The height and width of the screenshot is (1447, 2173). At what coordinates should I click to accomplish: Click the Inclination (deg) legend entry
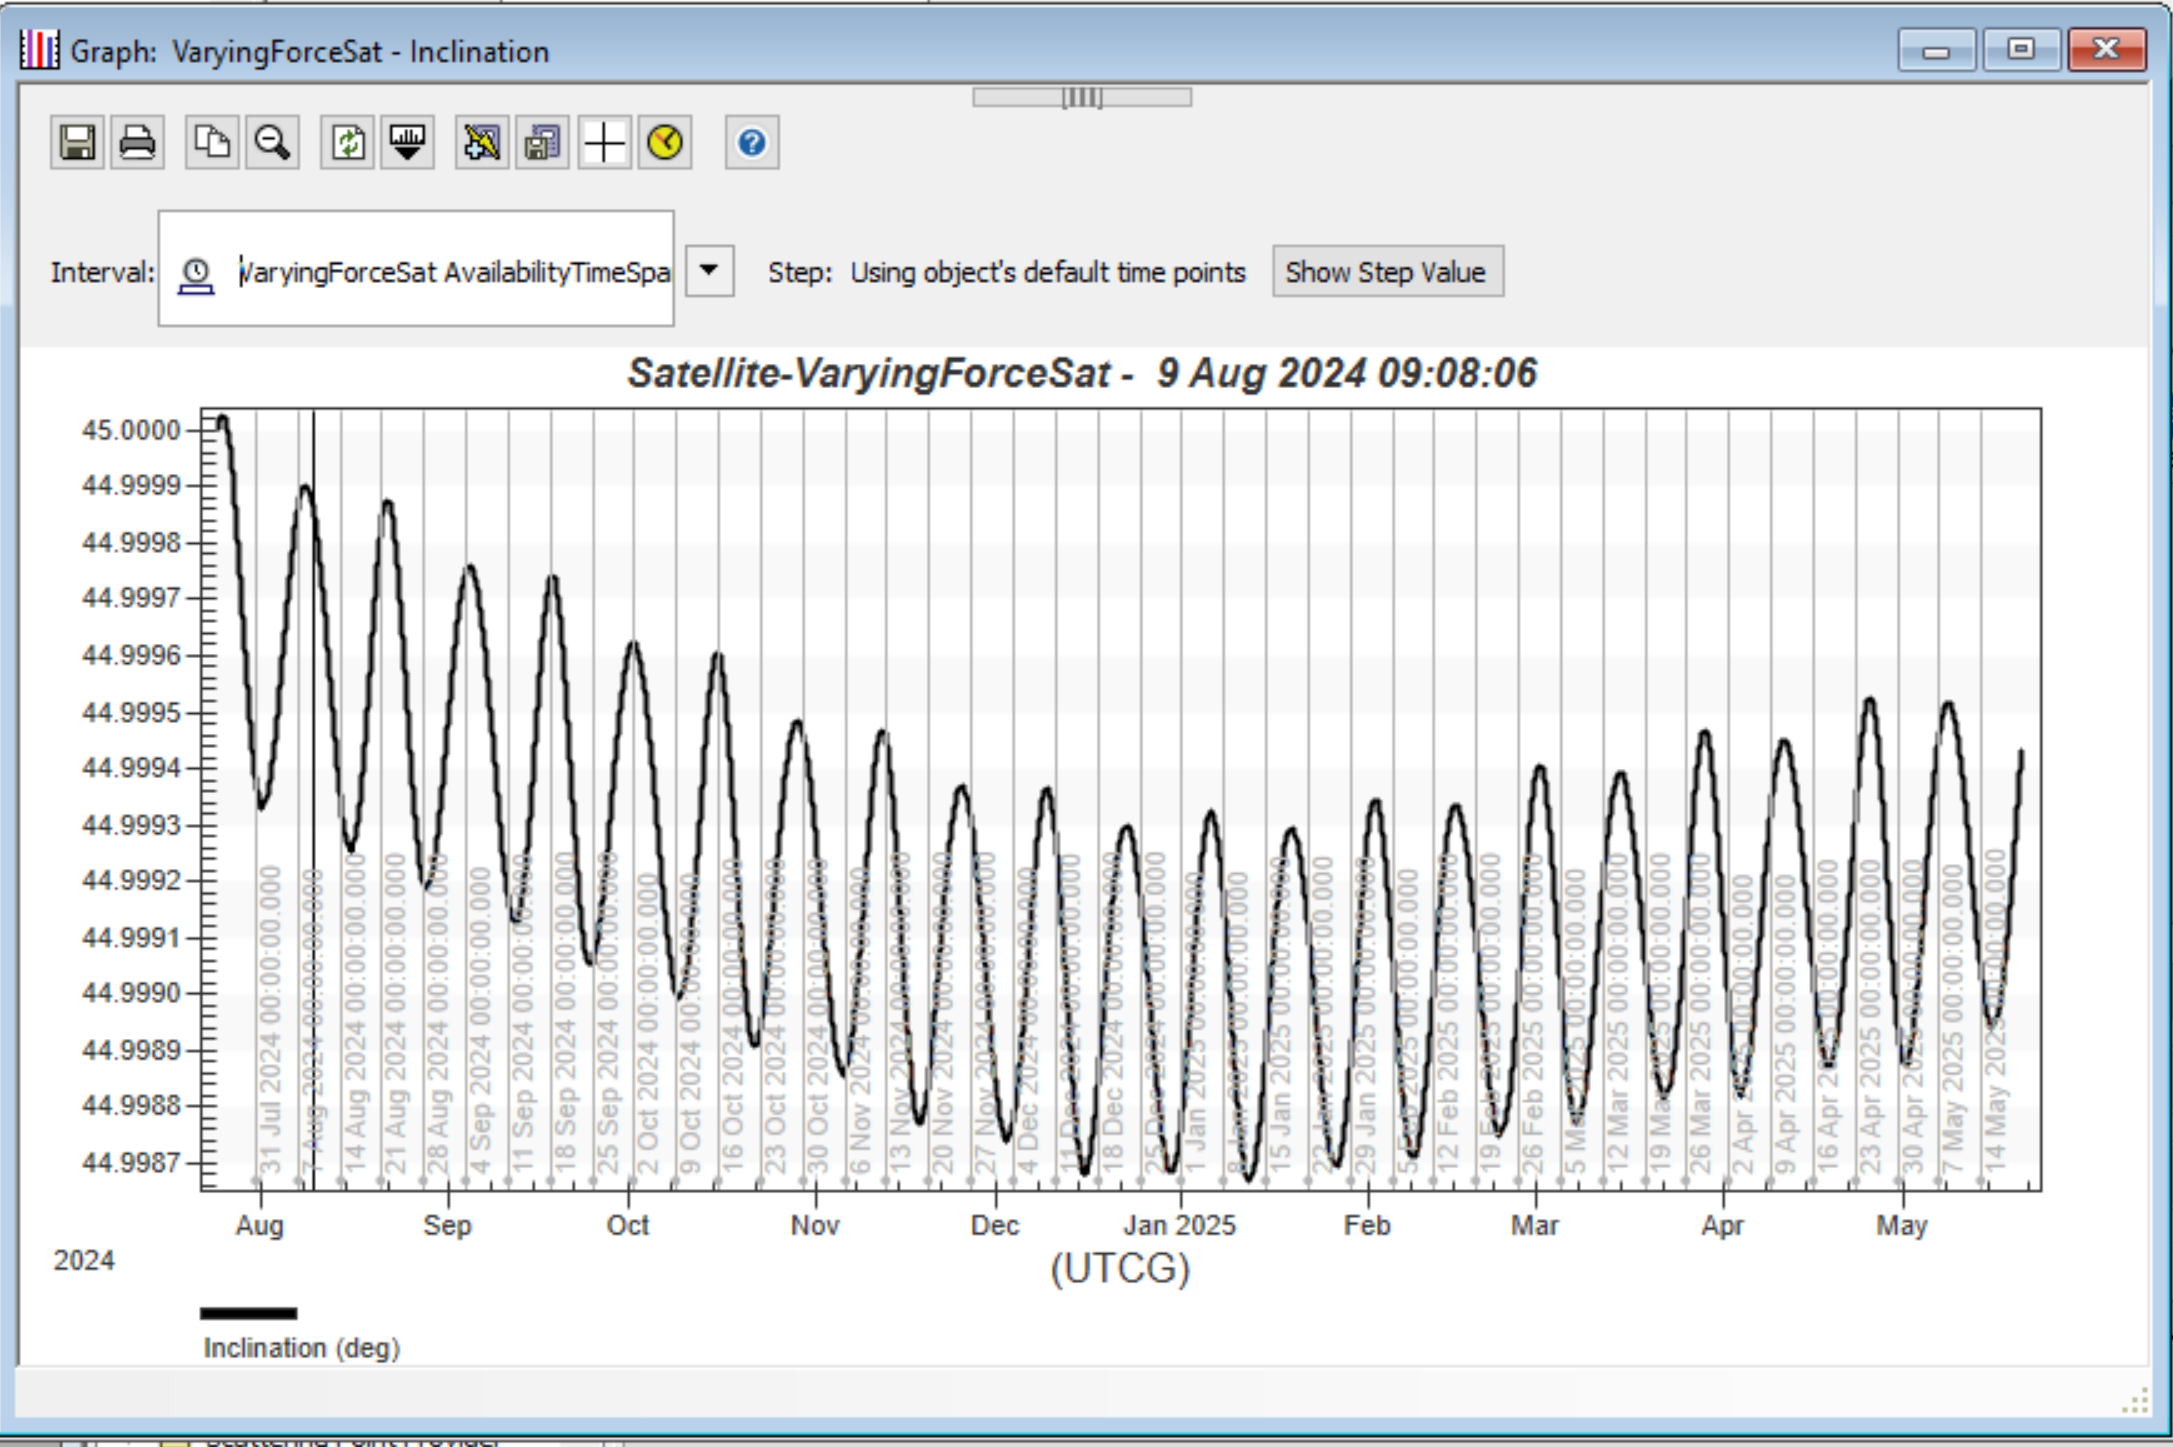(x=301, y=1348)
